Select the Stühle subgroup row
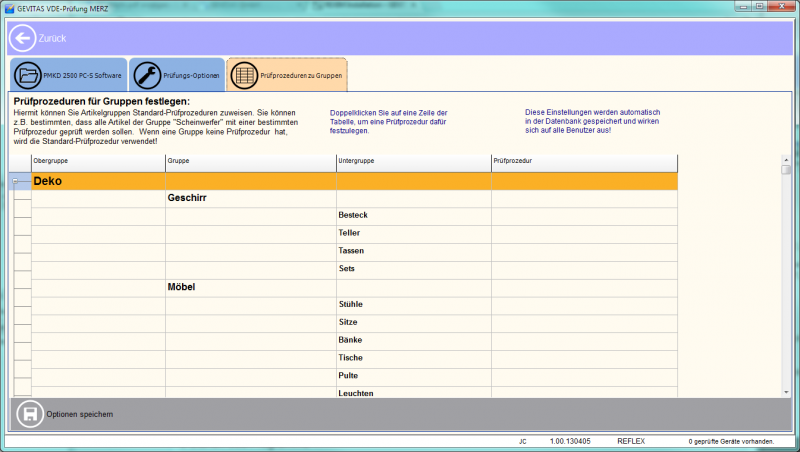The image size is (800, 452). 354,305
